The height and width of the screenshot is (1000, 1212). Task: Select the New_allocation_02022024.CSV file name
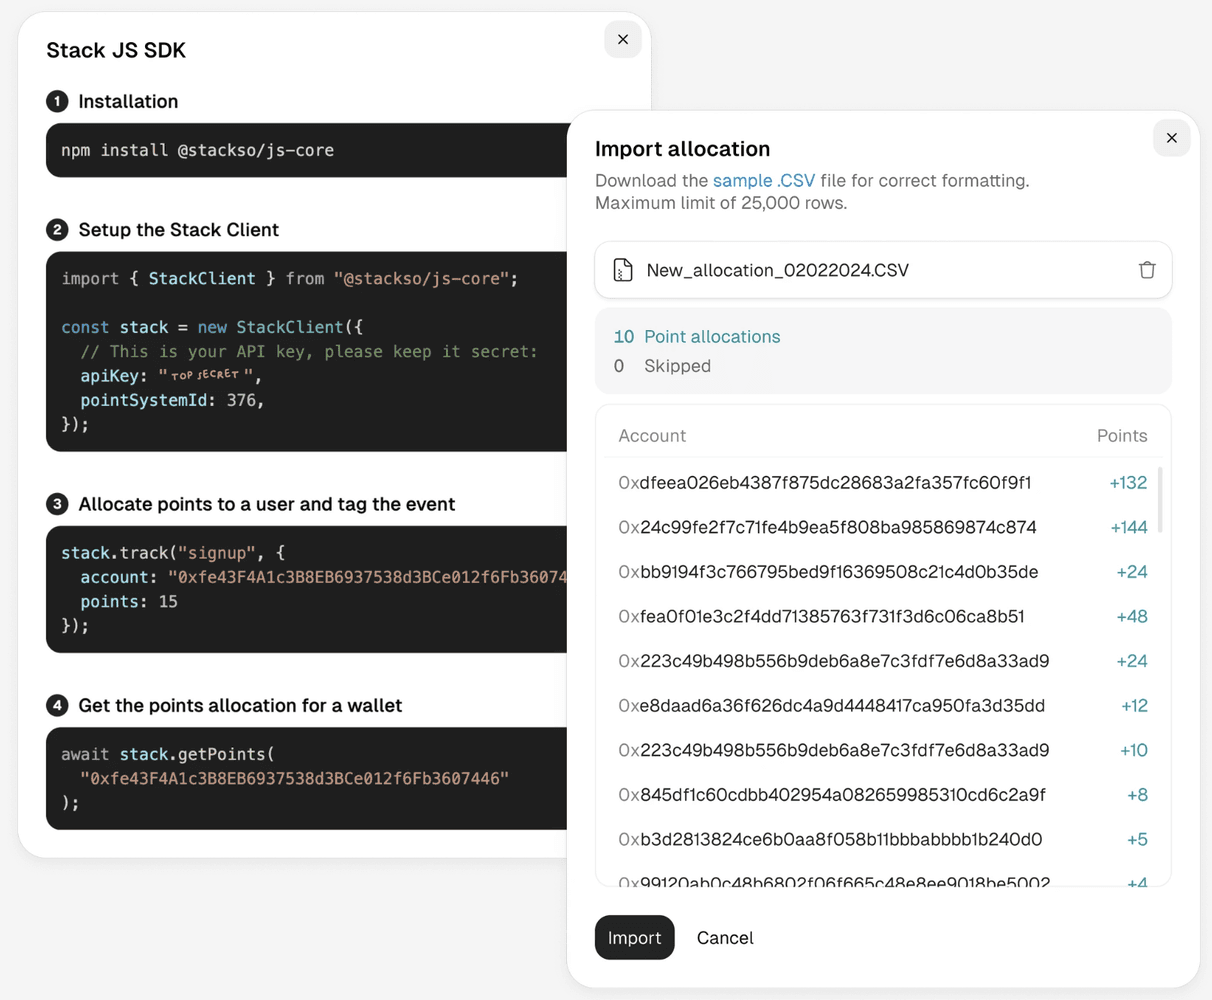pyautogui.click(x=778, y=270)
